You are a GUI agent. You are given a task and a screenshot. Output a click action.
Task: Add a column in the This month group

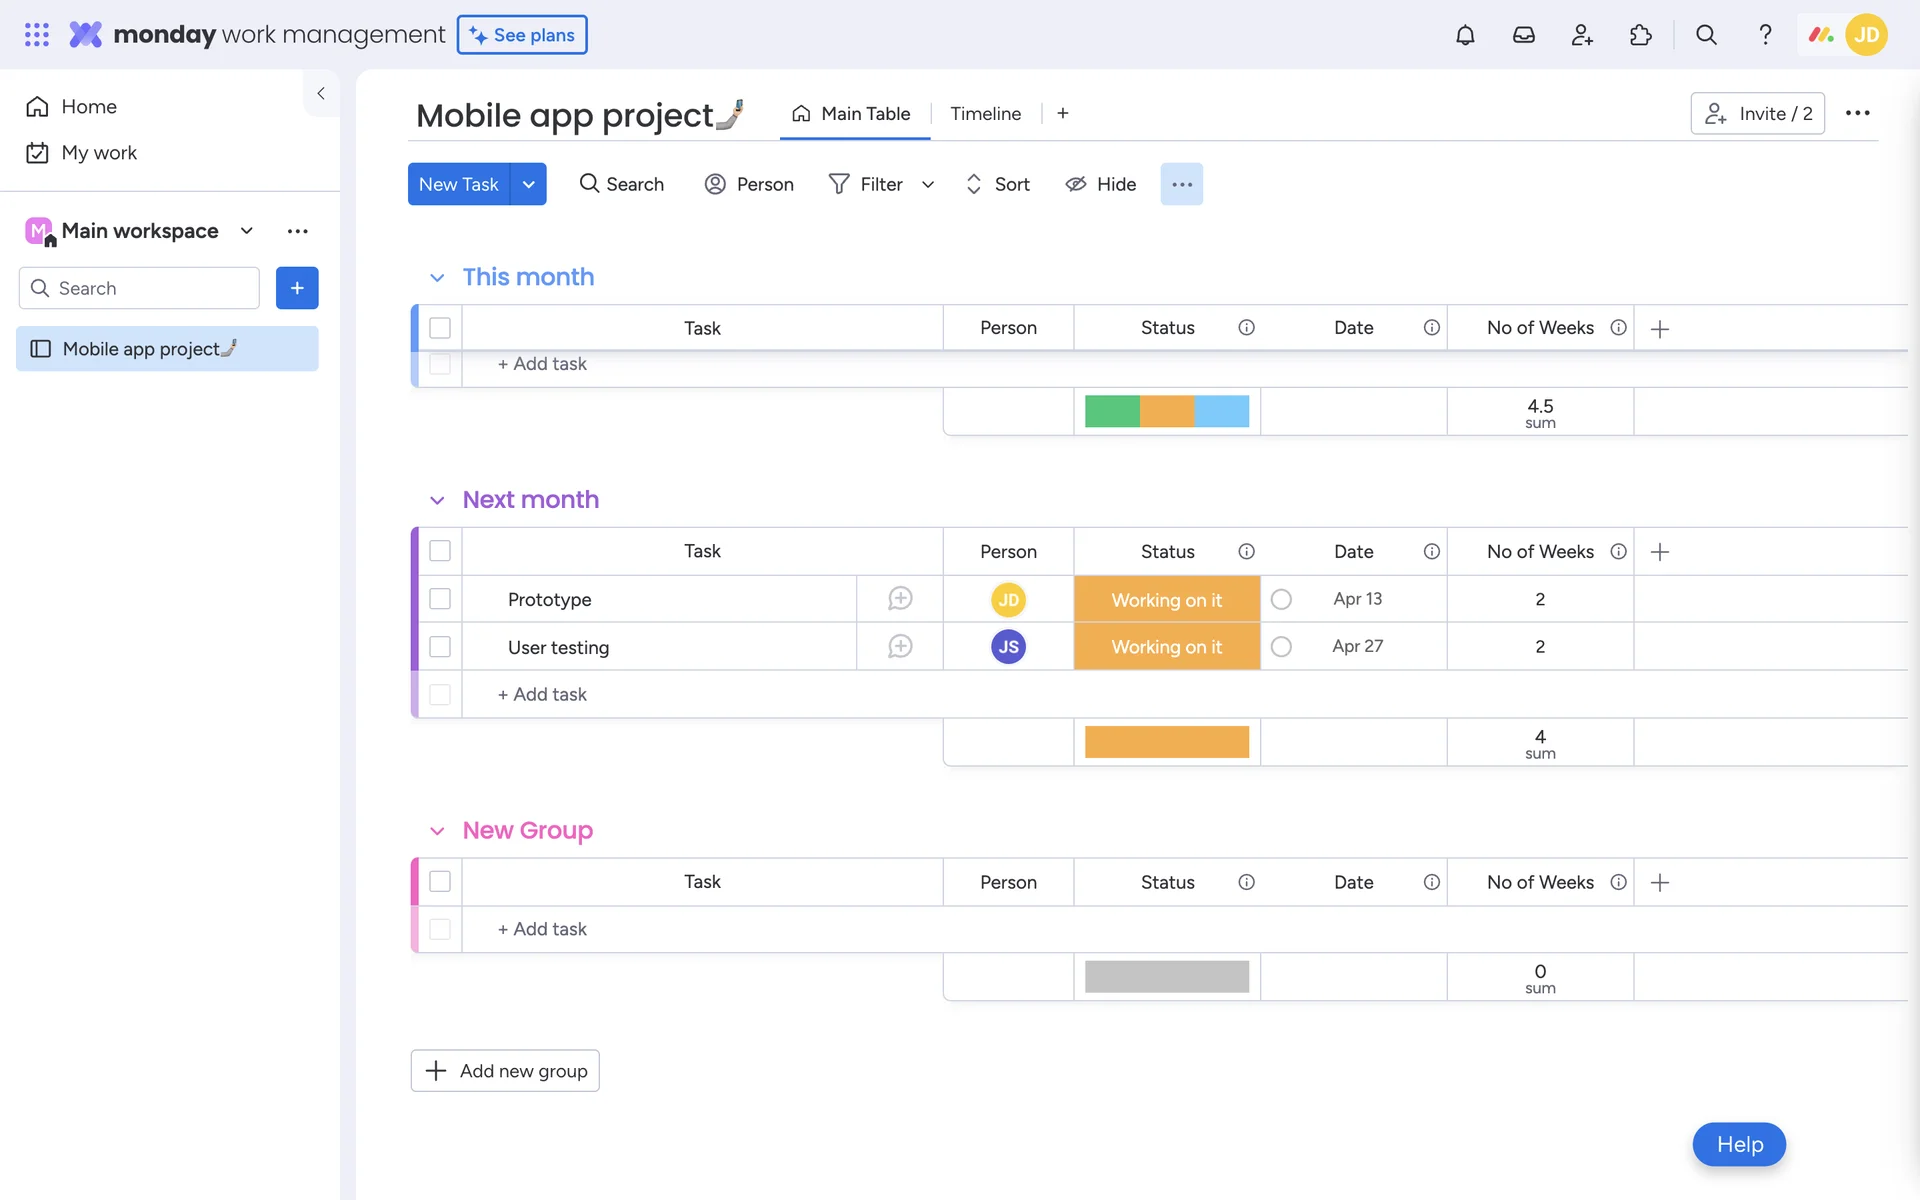click(1660, 329)
